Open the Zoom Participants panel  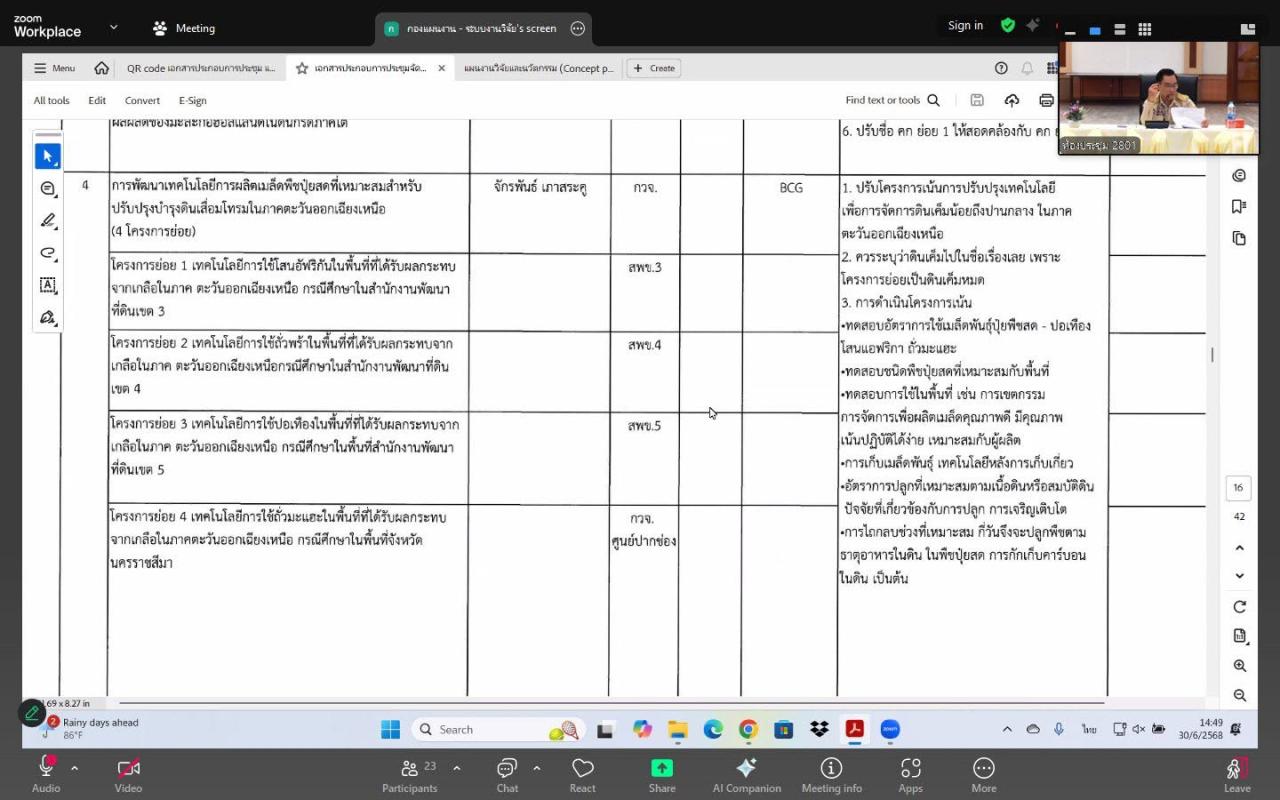tap(410, 773)
